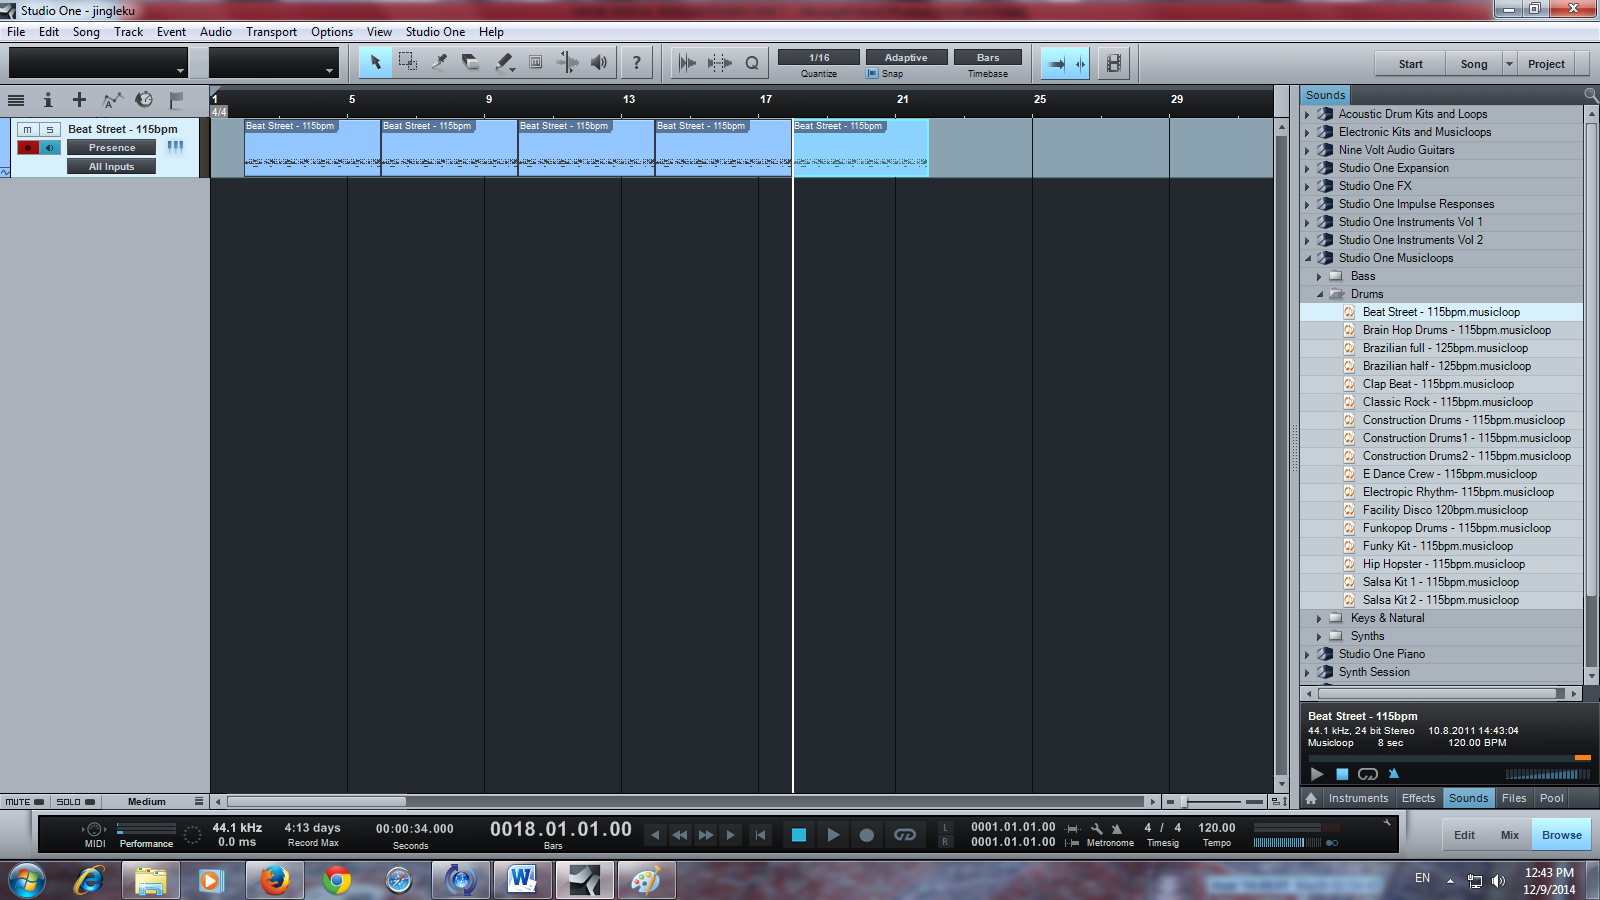The width and height of the screenshot is (1600, 900).
Task: Switch to the Effects browser tab
Action: point(1418,798)
